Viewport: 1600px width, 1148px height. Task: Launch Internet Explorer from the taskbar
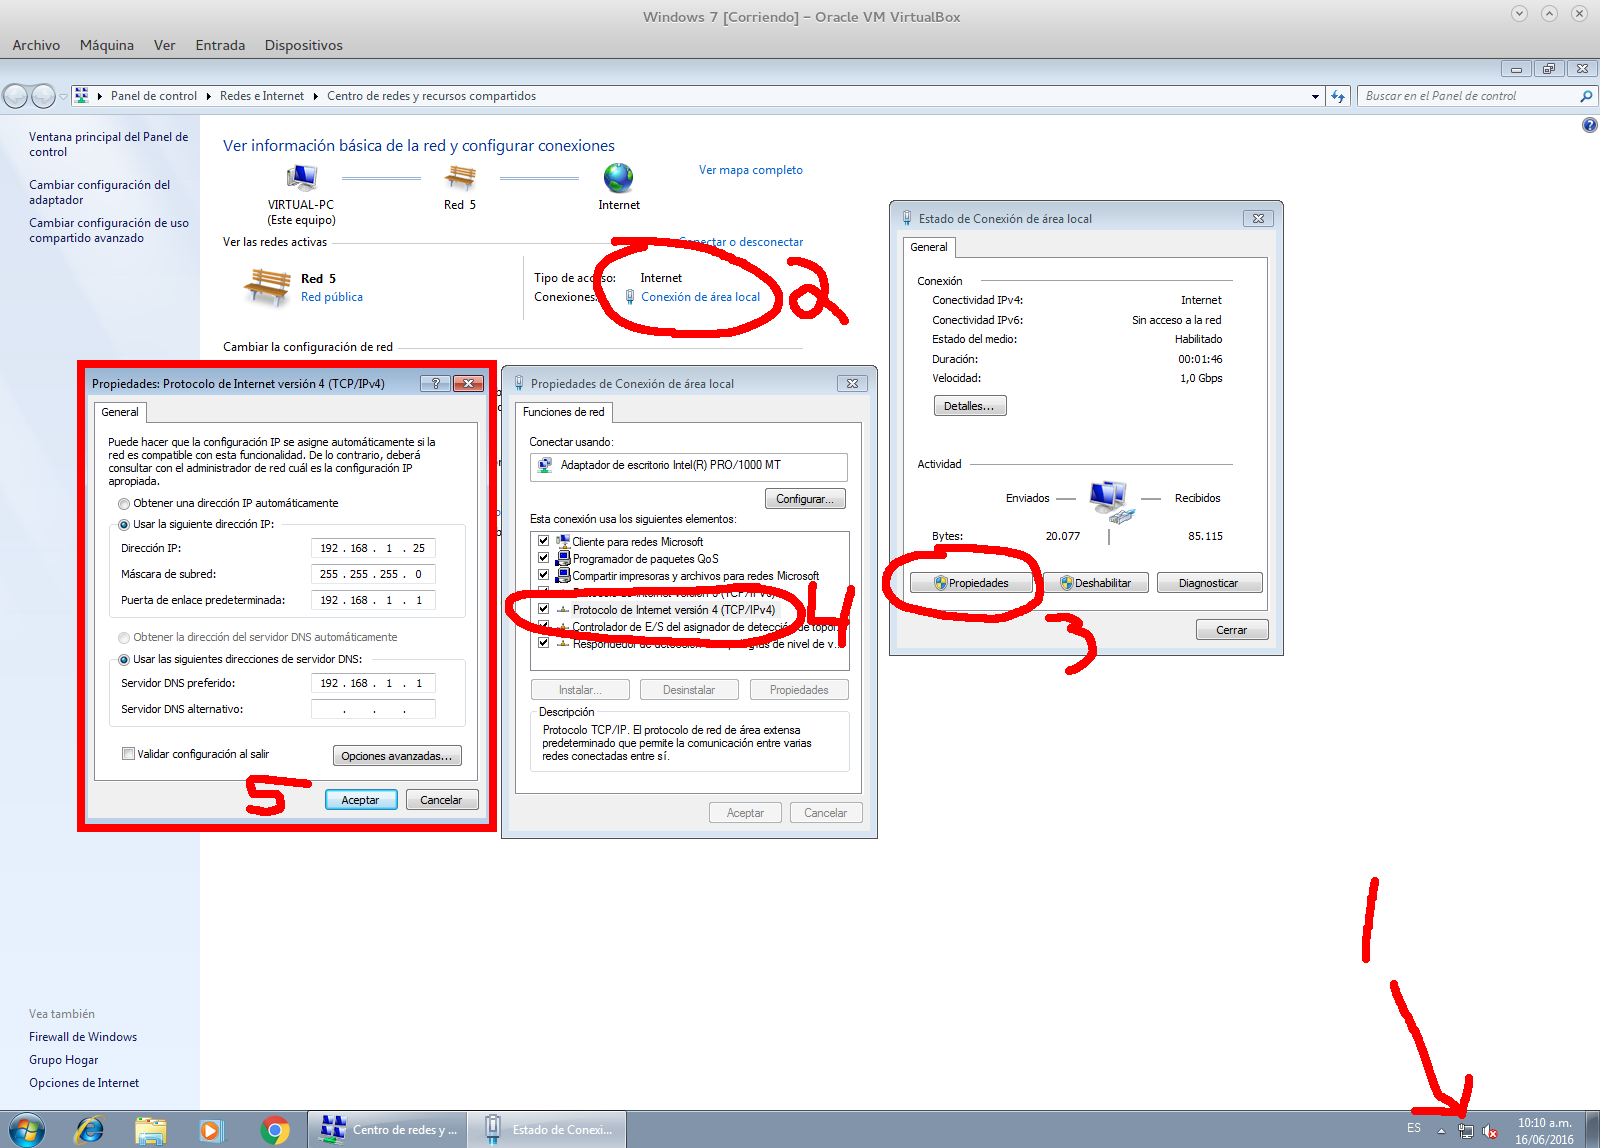(90, 1130)
